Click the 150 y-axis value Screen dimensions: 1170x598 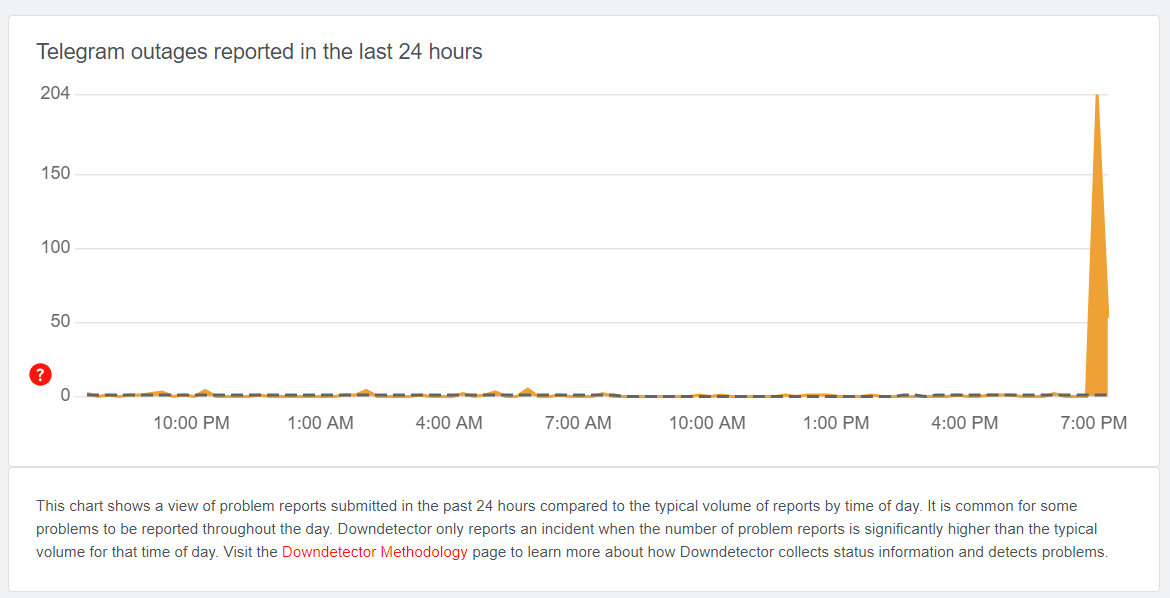(x=55, y=174)
